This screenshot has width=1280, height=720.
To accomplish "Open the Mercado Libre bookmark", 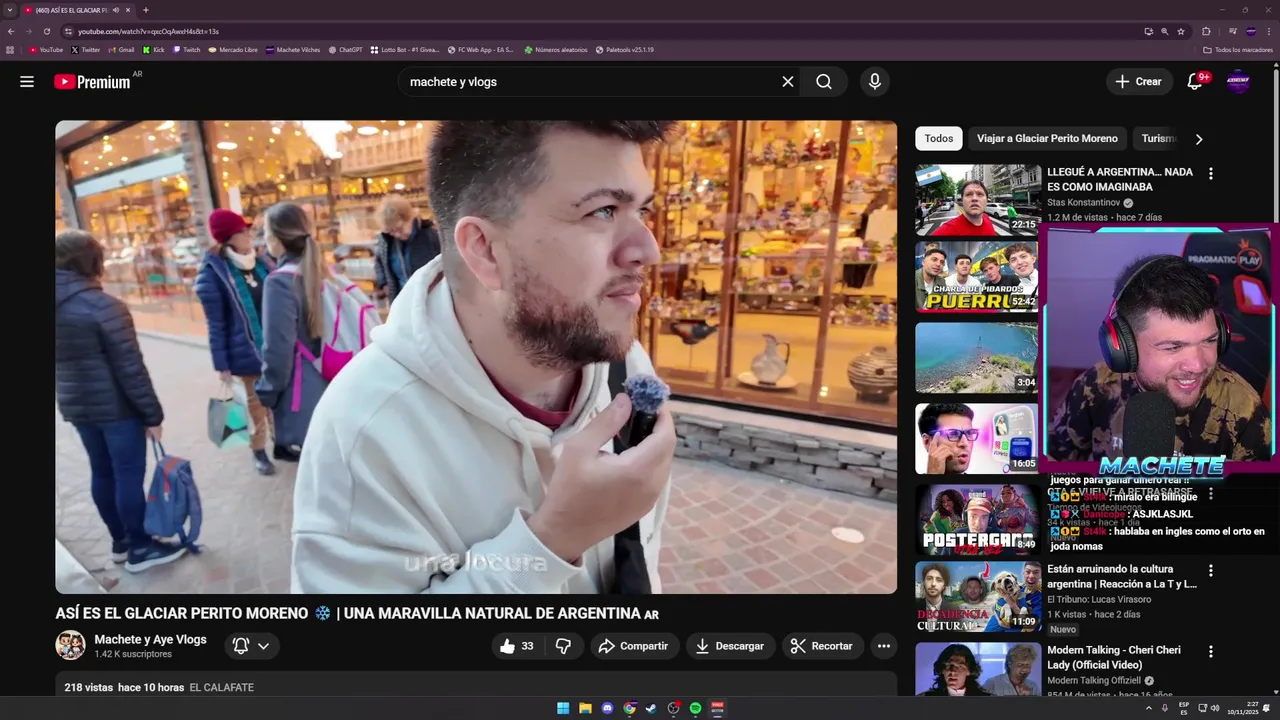I will pos(232,49).
